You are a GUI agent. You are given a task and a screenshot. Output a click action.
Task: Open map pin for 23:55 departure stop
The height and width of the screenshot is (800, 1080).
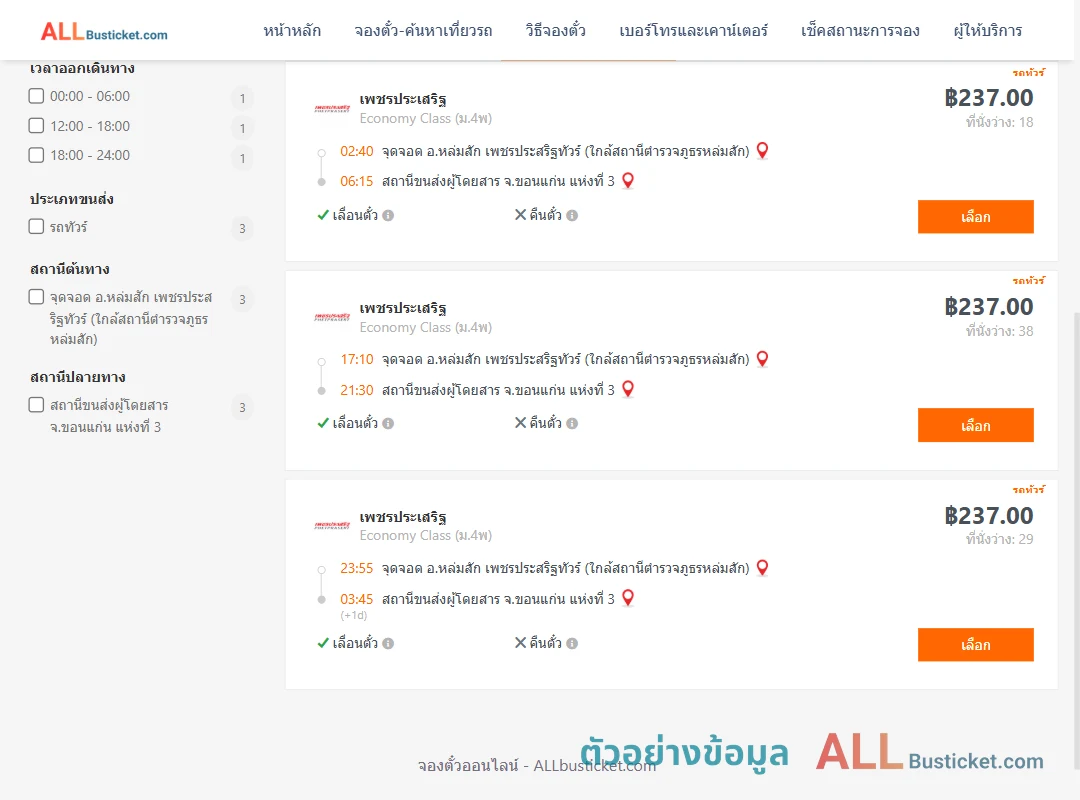[762, 568]
